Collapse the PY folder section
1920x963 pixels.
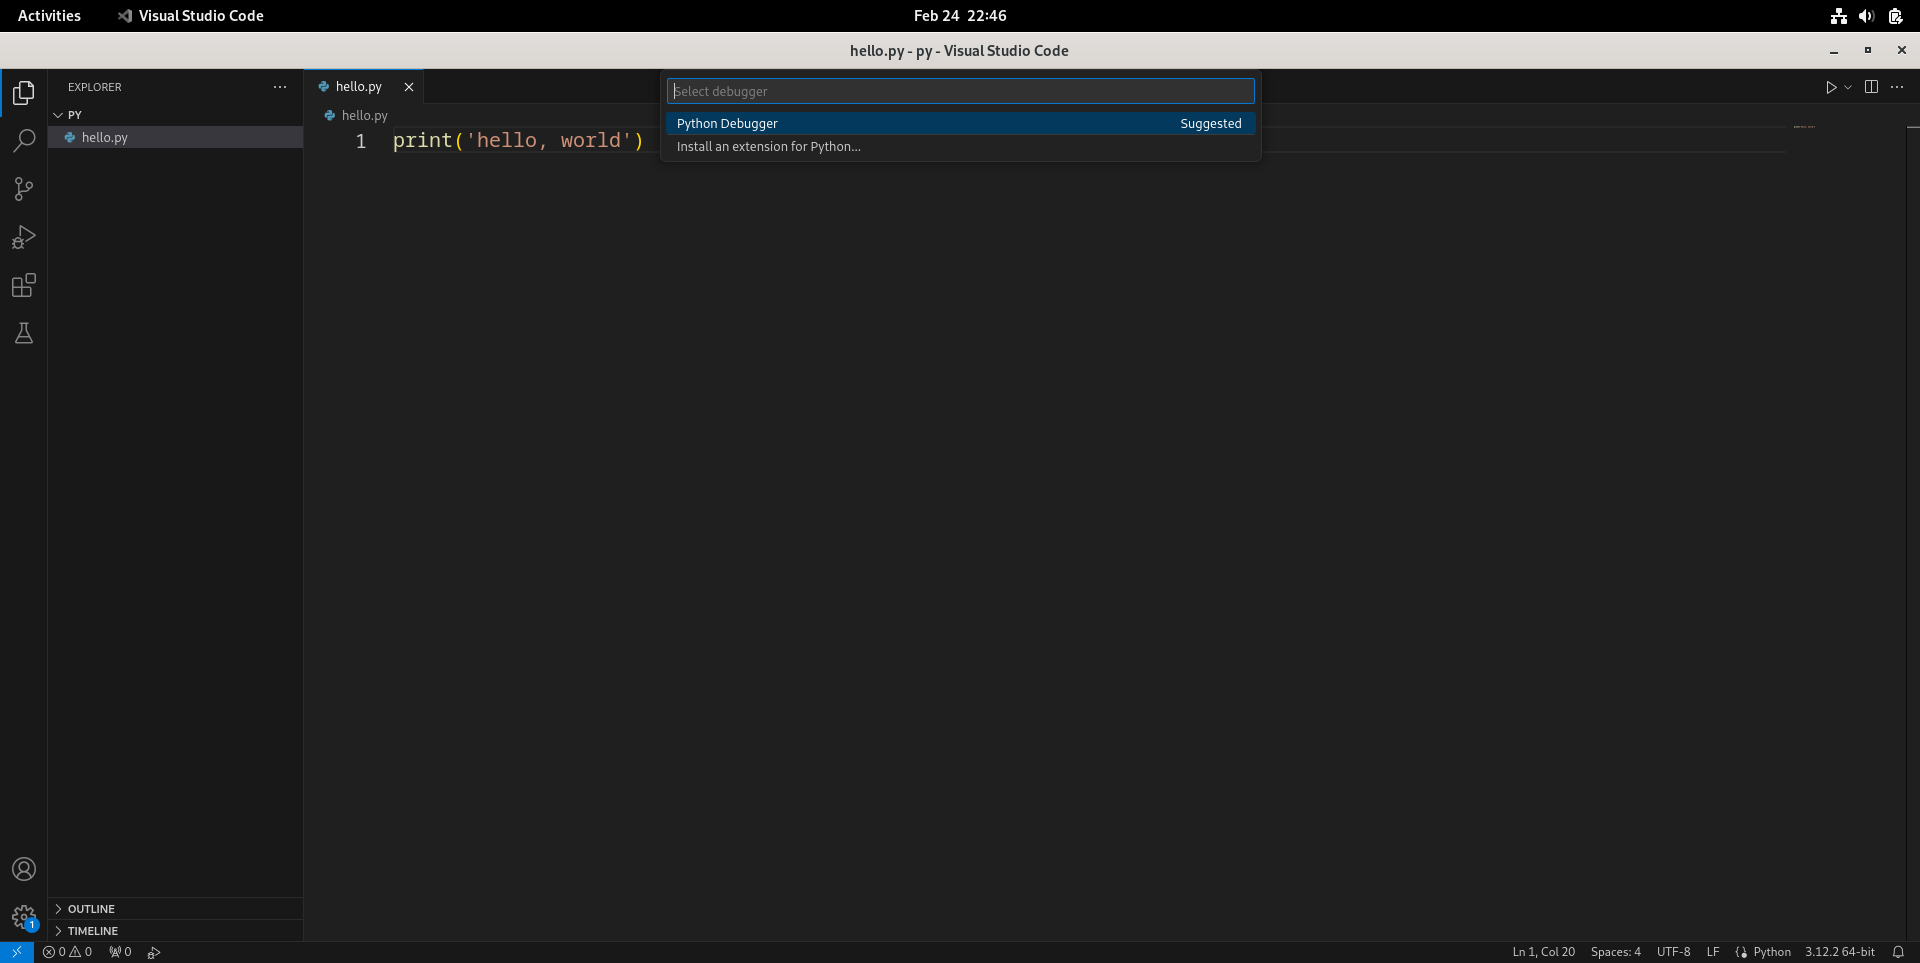(175, 115)
